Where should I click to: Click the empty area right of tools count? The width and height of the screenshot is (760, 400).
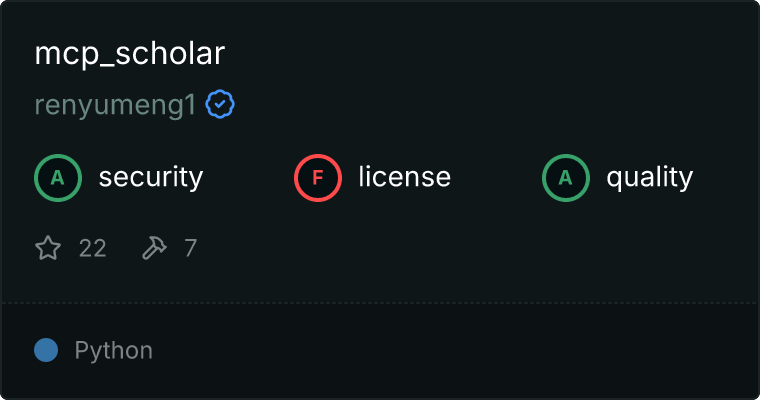click(x=475, y=248)
